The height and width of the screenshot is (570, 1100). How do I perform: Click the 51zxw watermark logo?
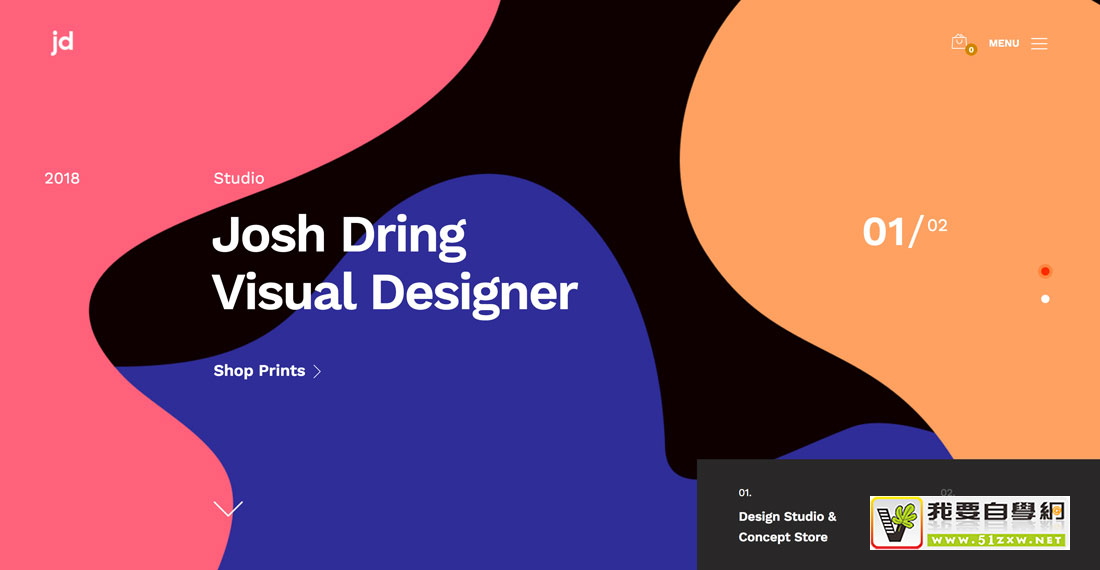coord(969,523)
